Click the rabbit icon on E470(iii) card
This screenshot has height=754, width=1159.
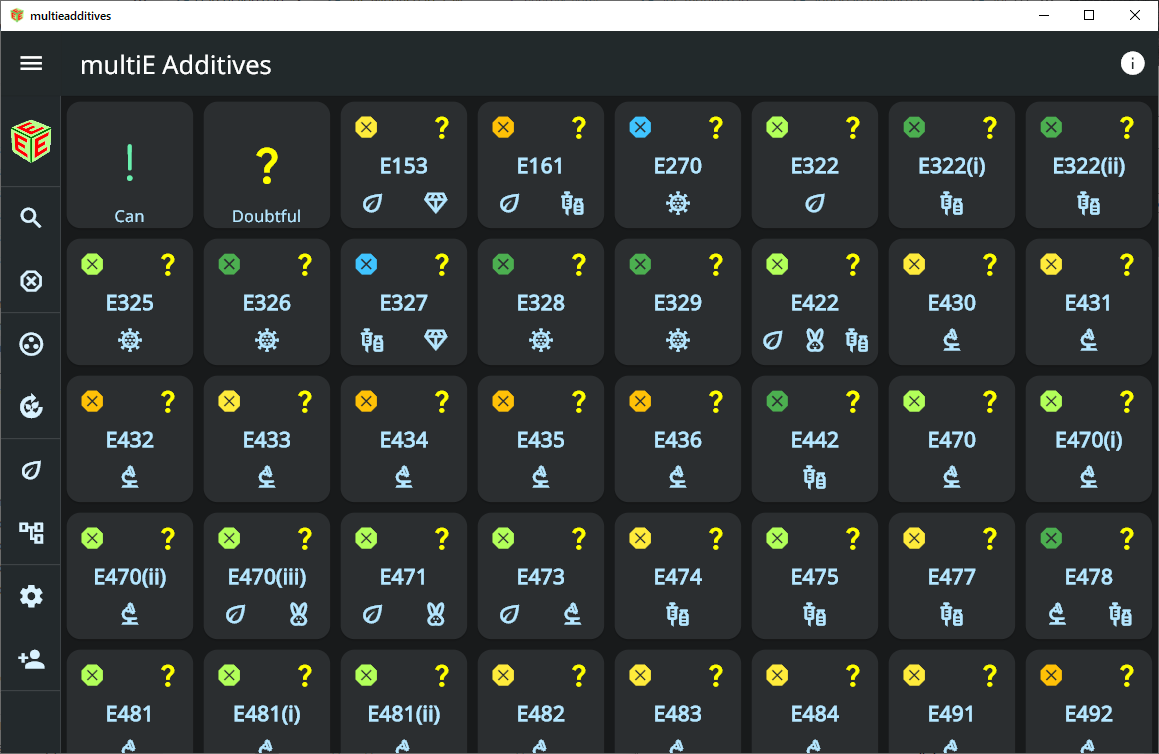[x=299, y=614]
